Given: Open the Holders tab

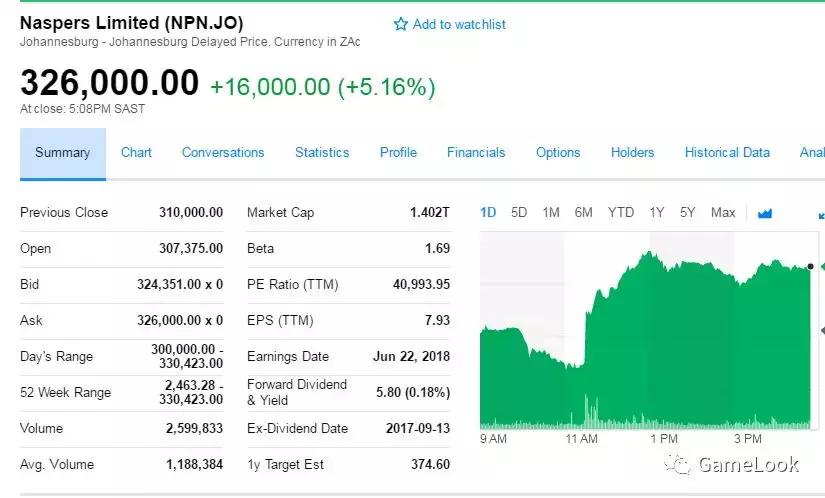Looking at the screenshot, I should click(632, 153).
